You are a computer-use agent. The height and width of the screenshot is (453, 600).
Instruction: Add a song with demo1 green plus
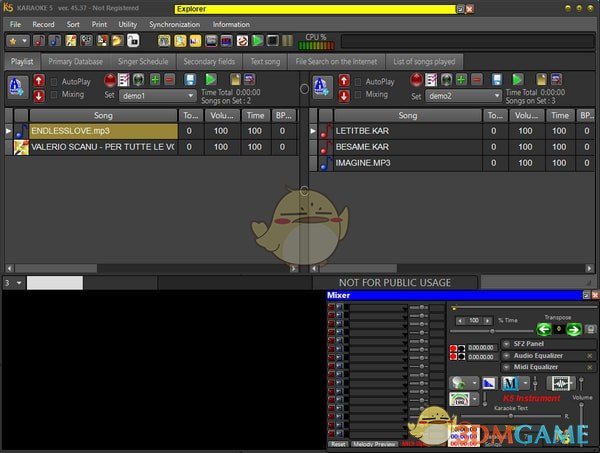tap(155, 80)
